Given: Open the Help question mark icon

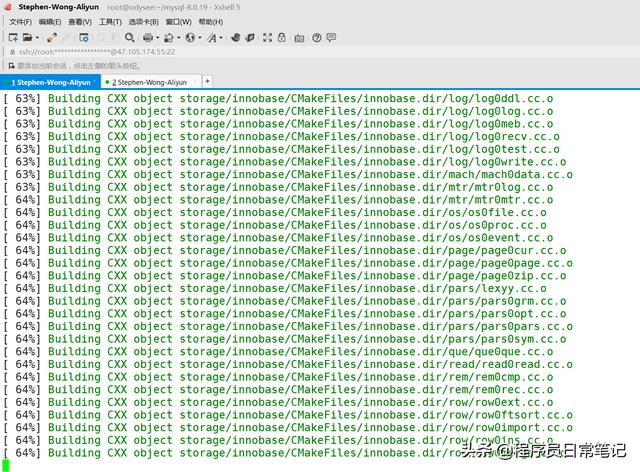Looking at the screenshot, I should tap(316, 38).
